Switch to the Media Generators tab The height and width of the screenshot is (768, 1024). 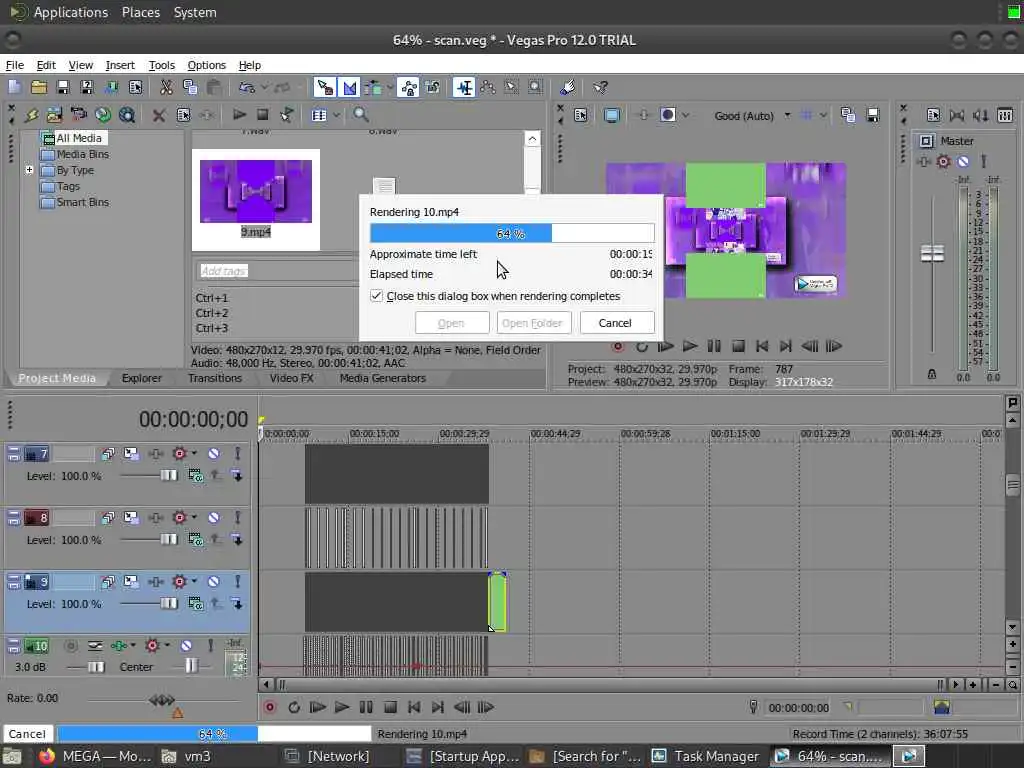click(383, 378)
